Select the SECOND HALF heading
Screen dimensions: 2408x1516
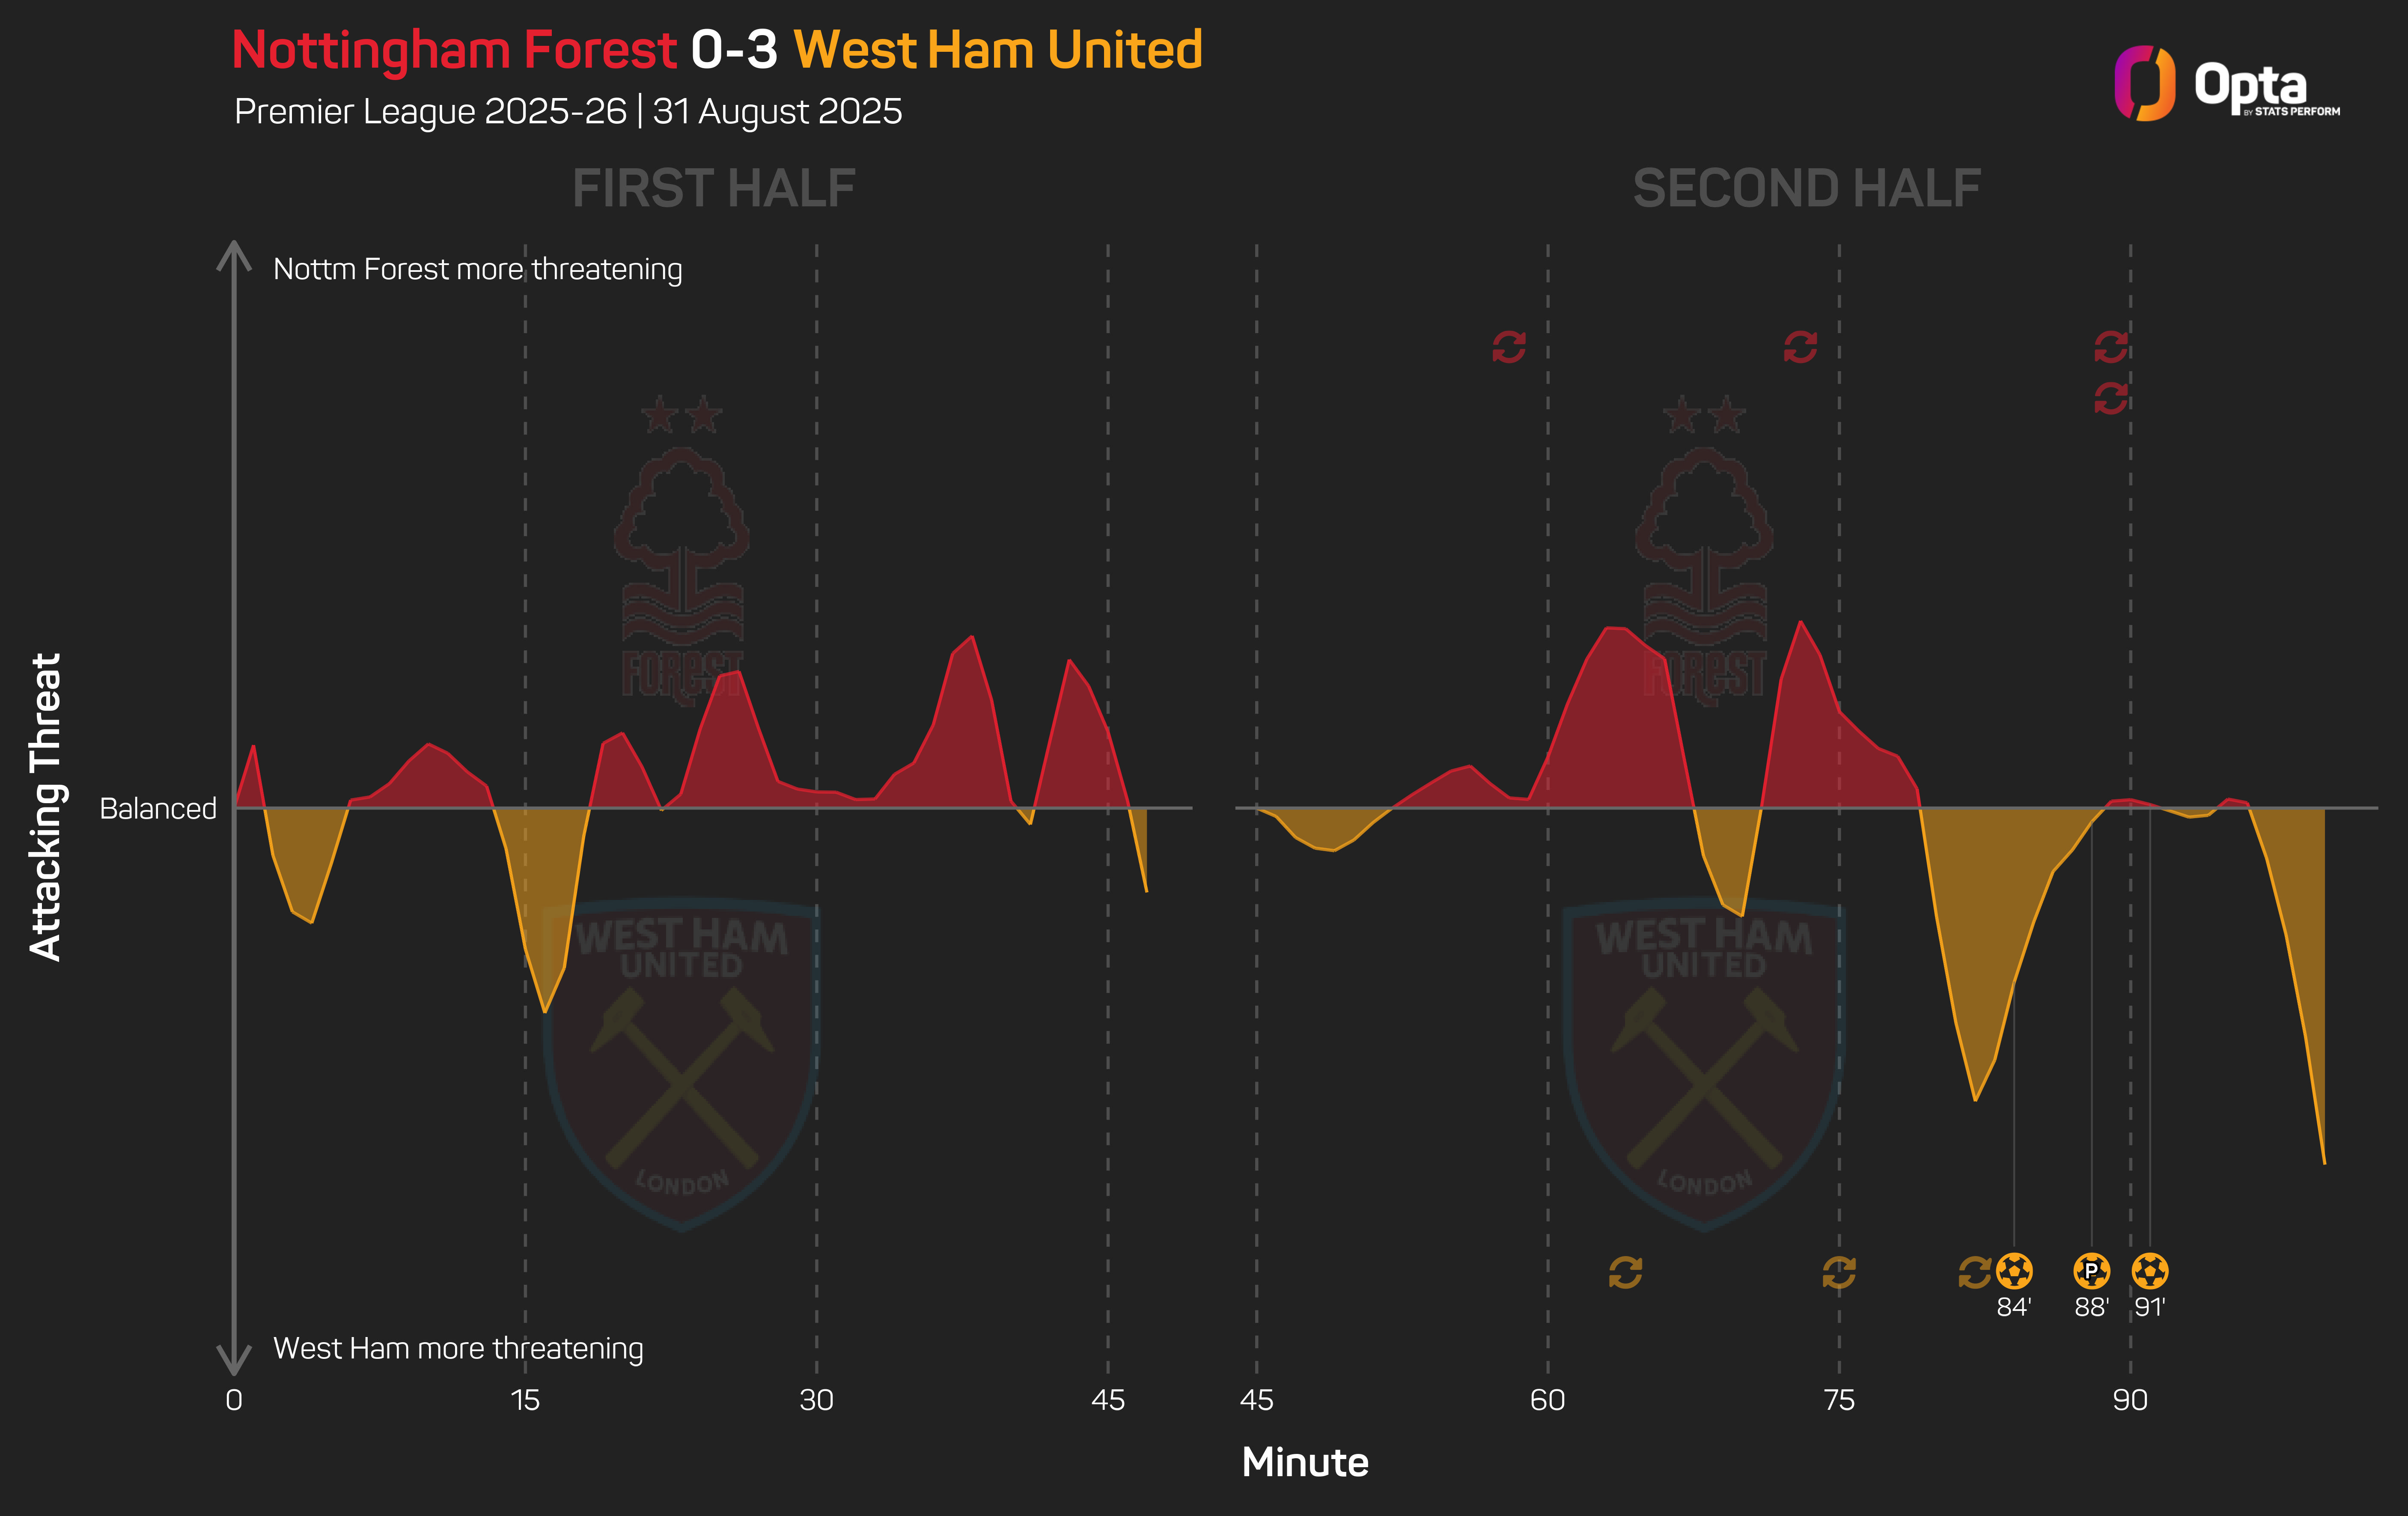point(1806,188)
